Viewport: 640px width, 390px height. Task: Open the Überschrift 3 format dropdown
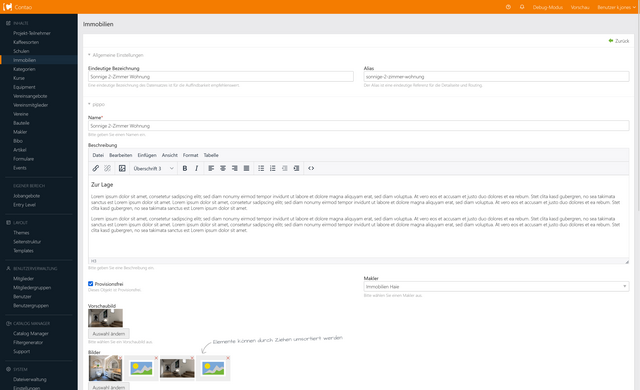tap(153, 168)
